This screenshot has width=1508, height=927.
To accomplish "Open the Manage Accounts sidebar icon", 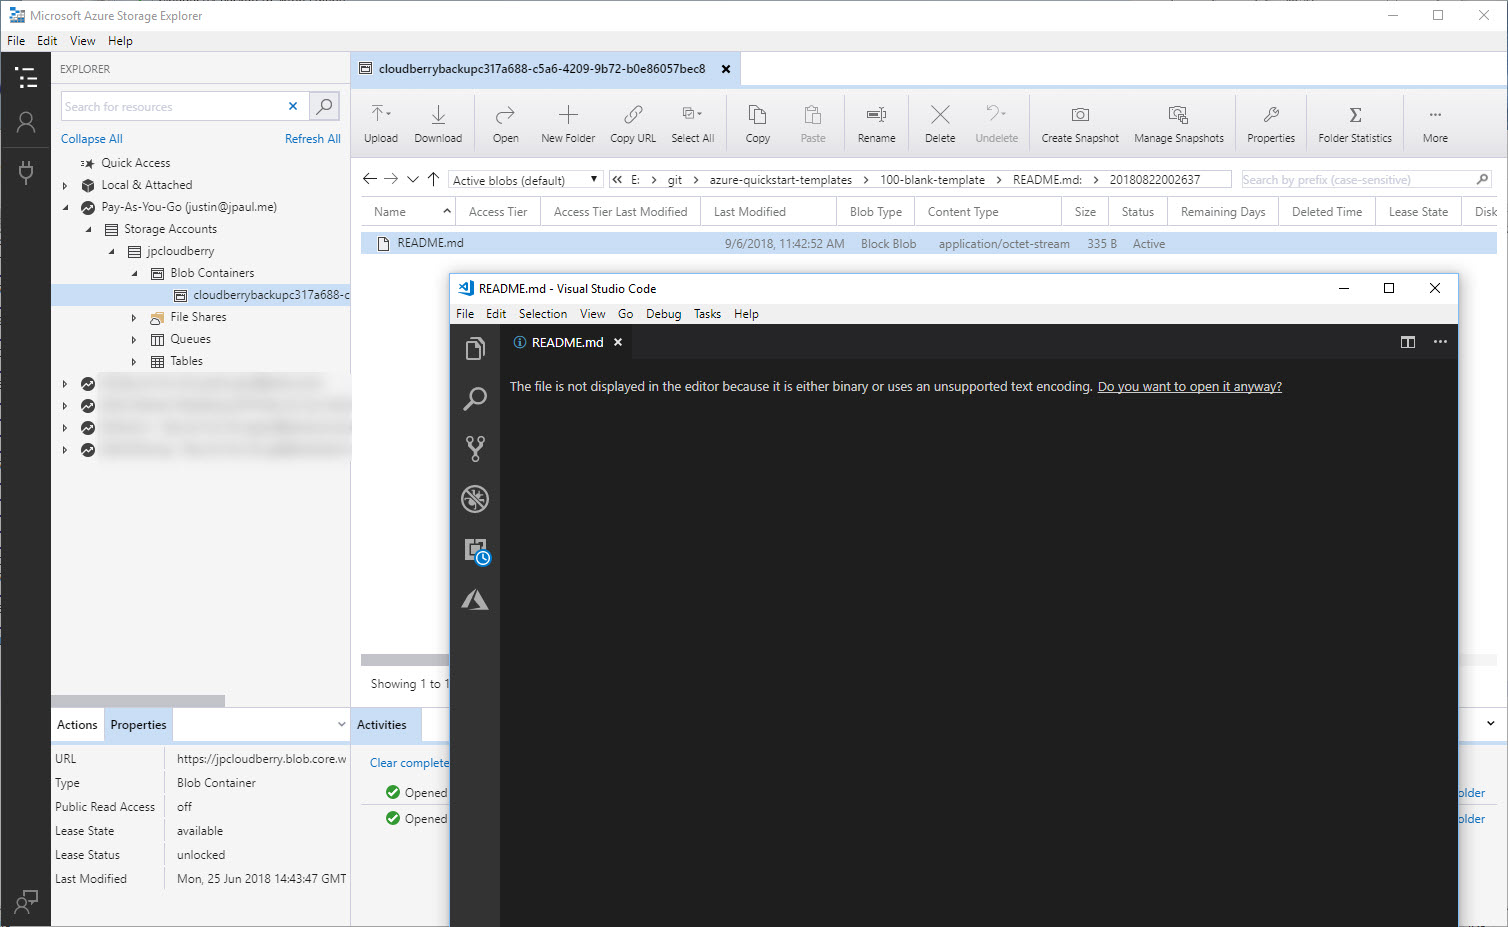I will coord(26,122).
